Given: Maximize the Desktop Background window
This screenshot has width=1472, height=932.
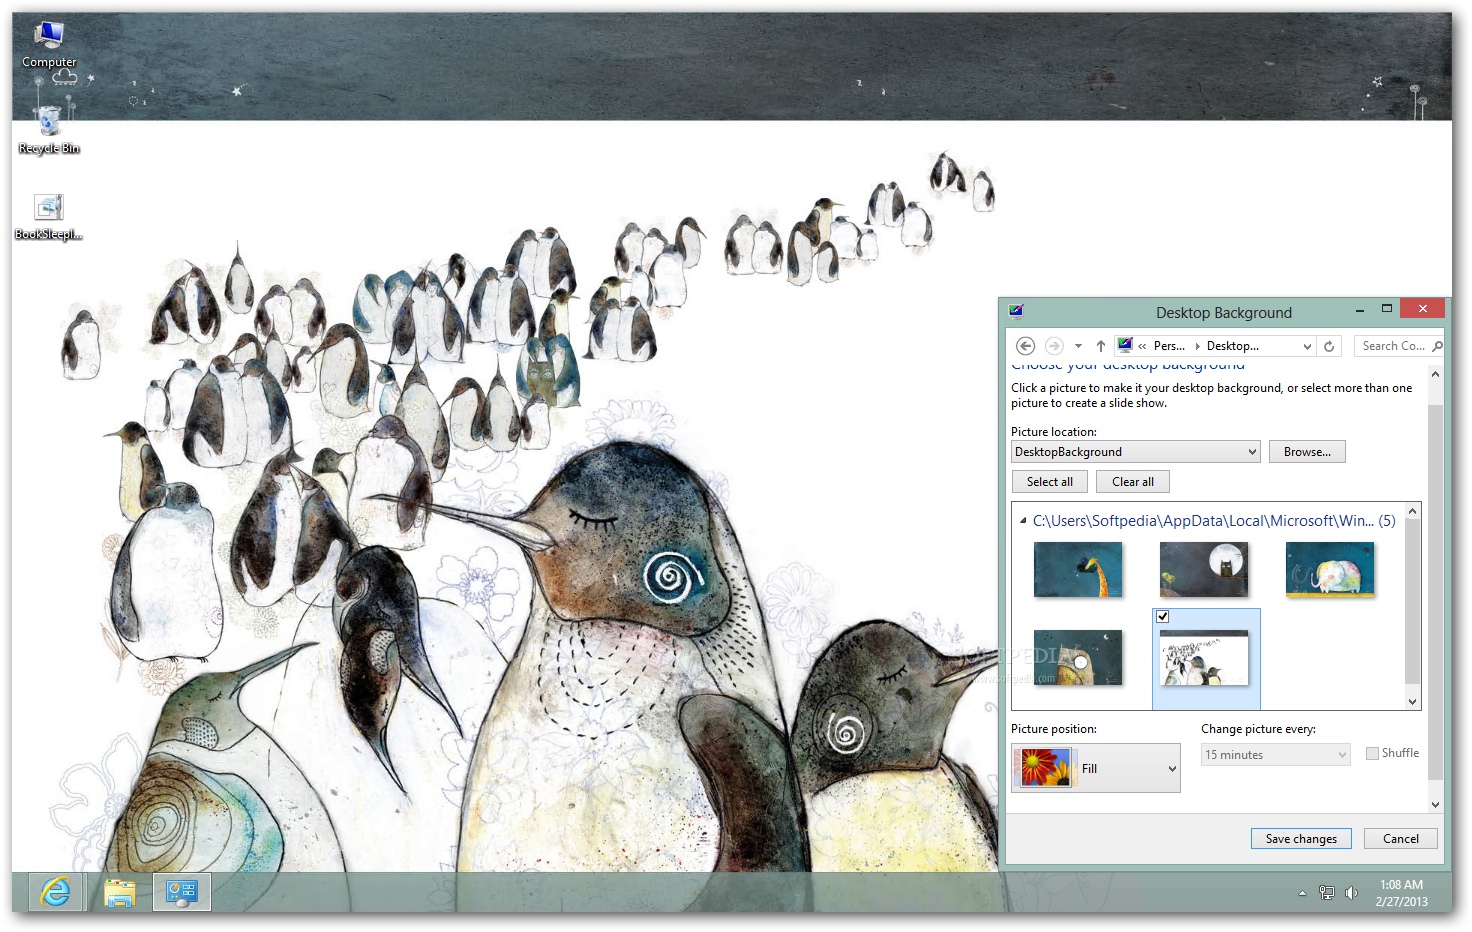Looking at the screenshot, I should pyautogui.click(x=1387, y=309).
